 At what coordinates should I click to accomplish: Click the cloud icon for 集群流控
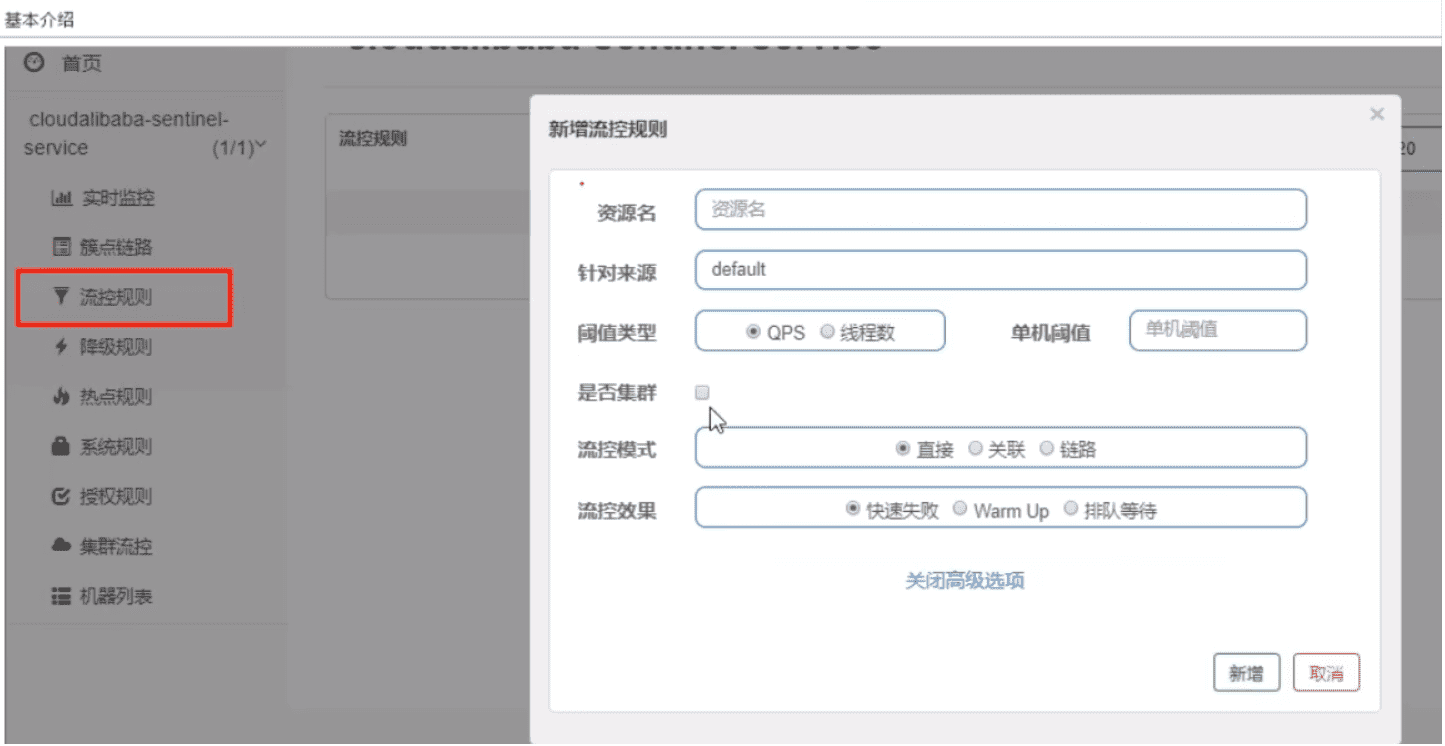61,546
